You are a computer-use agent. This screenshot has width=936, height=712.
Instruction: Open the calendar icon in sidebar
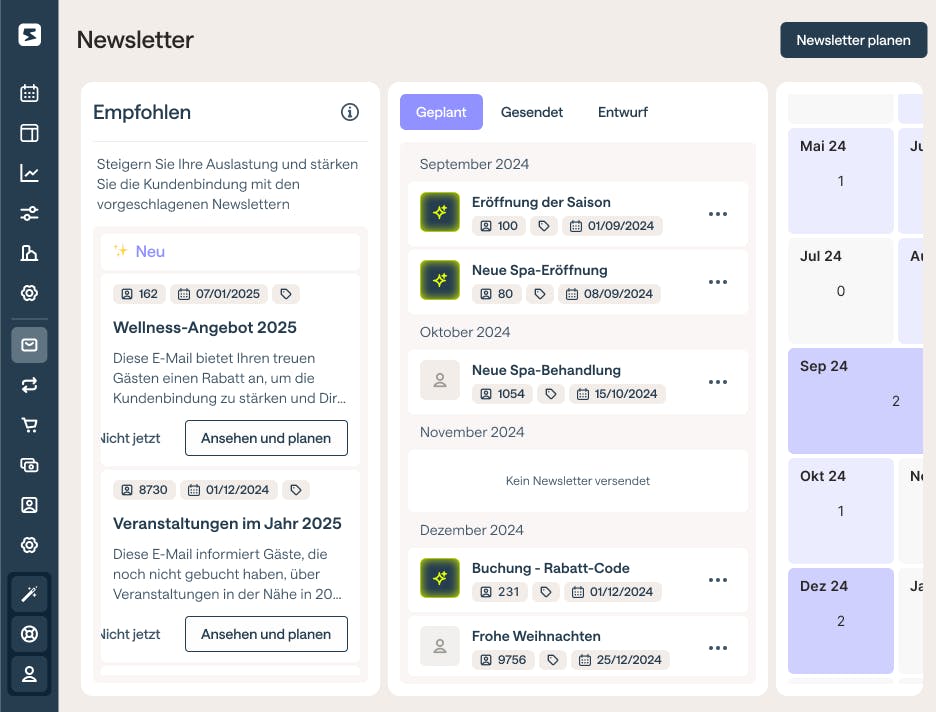[29, 93]
